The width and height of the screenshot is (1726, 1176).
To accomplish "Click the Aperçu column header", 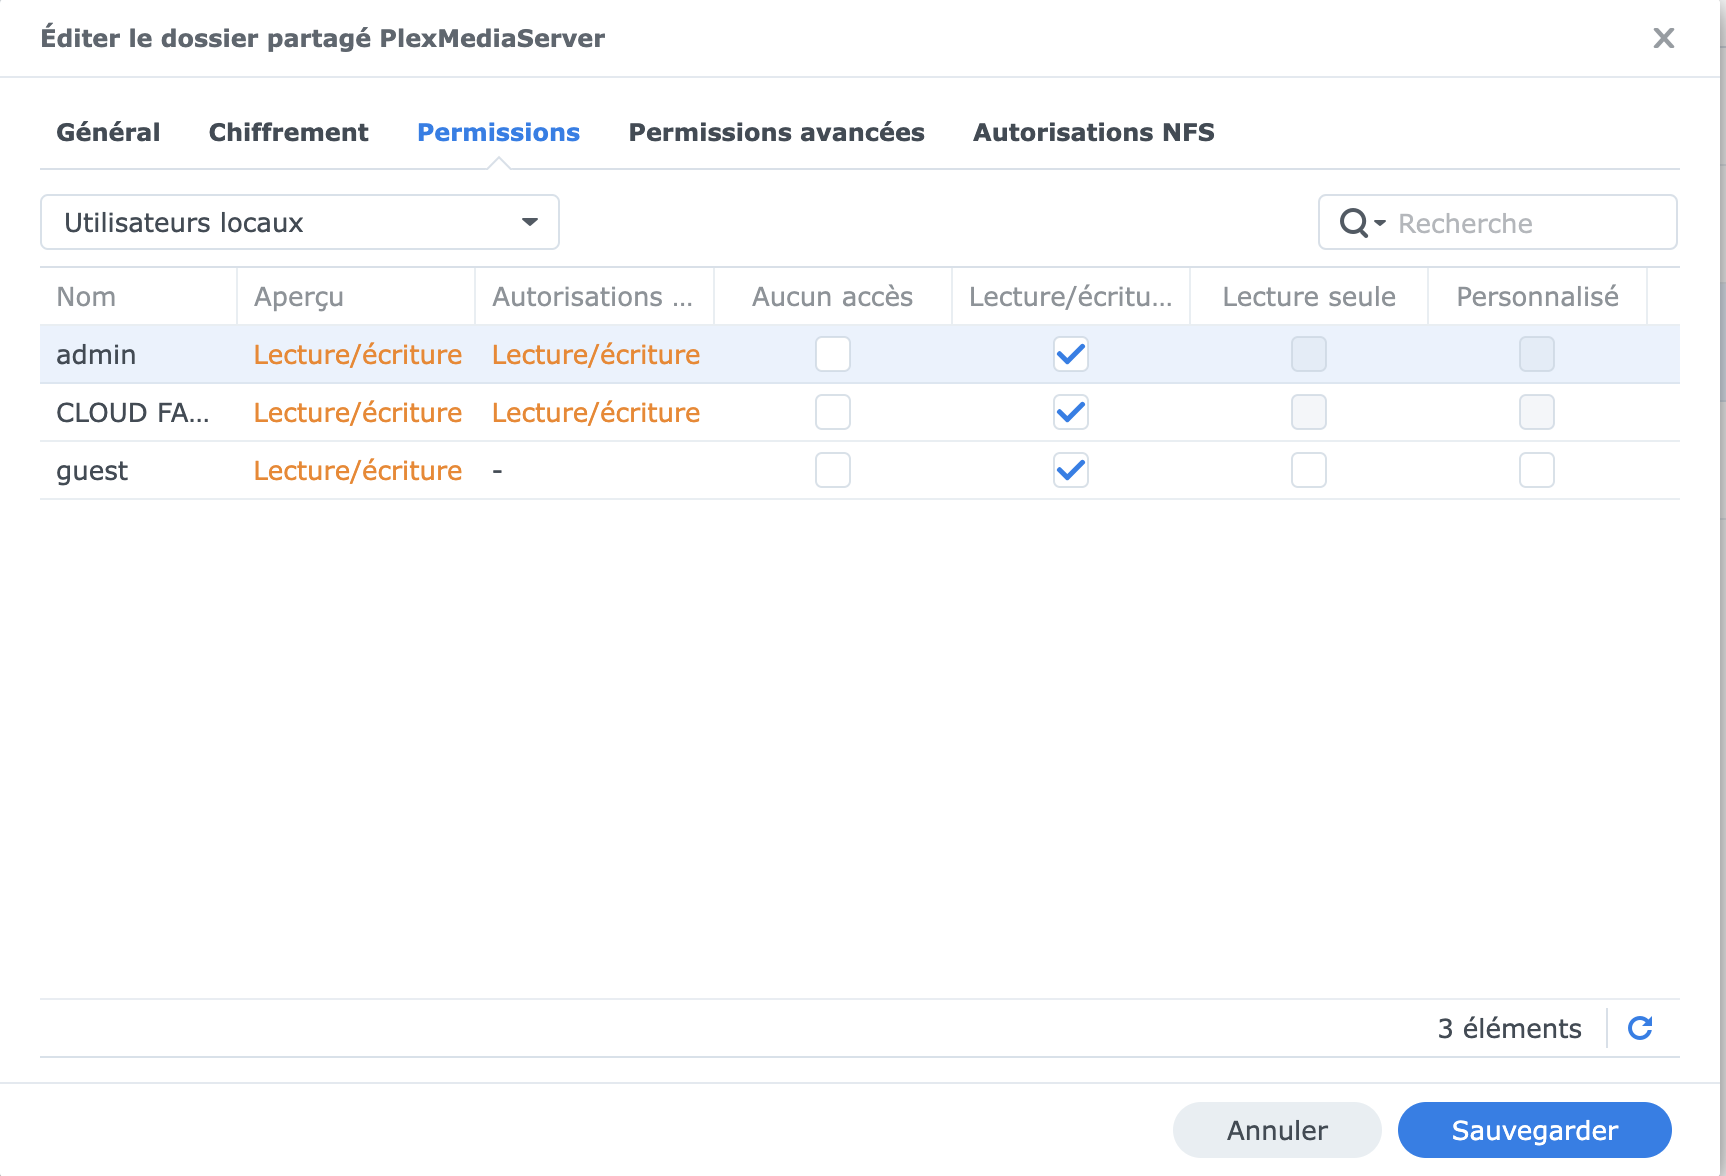I will pos(356,296).
